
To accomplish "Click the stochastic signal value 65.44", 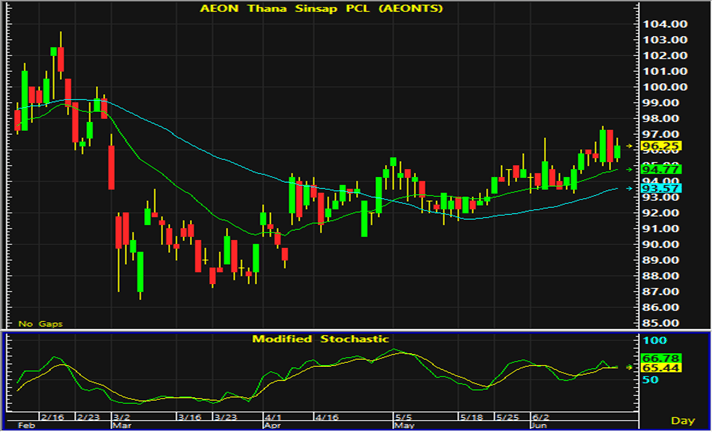I will coord(660,367).
